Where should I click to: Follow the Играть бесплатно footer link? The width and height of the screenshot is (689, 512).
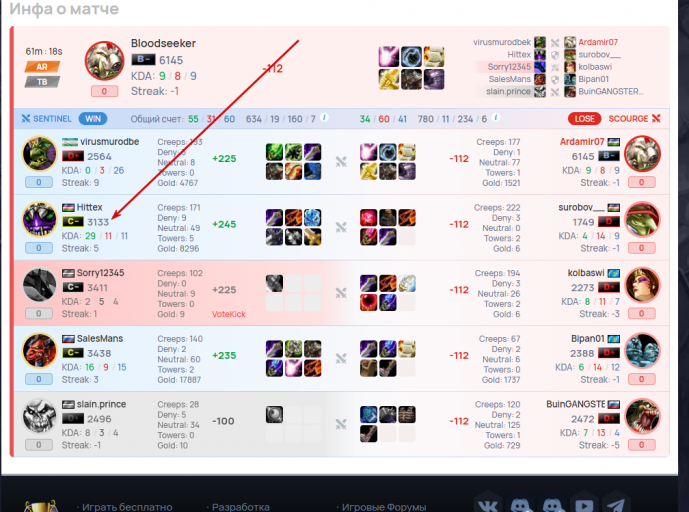pos(127,507)
